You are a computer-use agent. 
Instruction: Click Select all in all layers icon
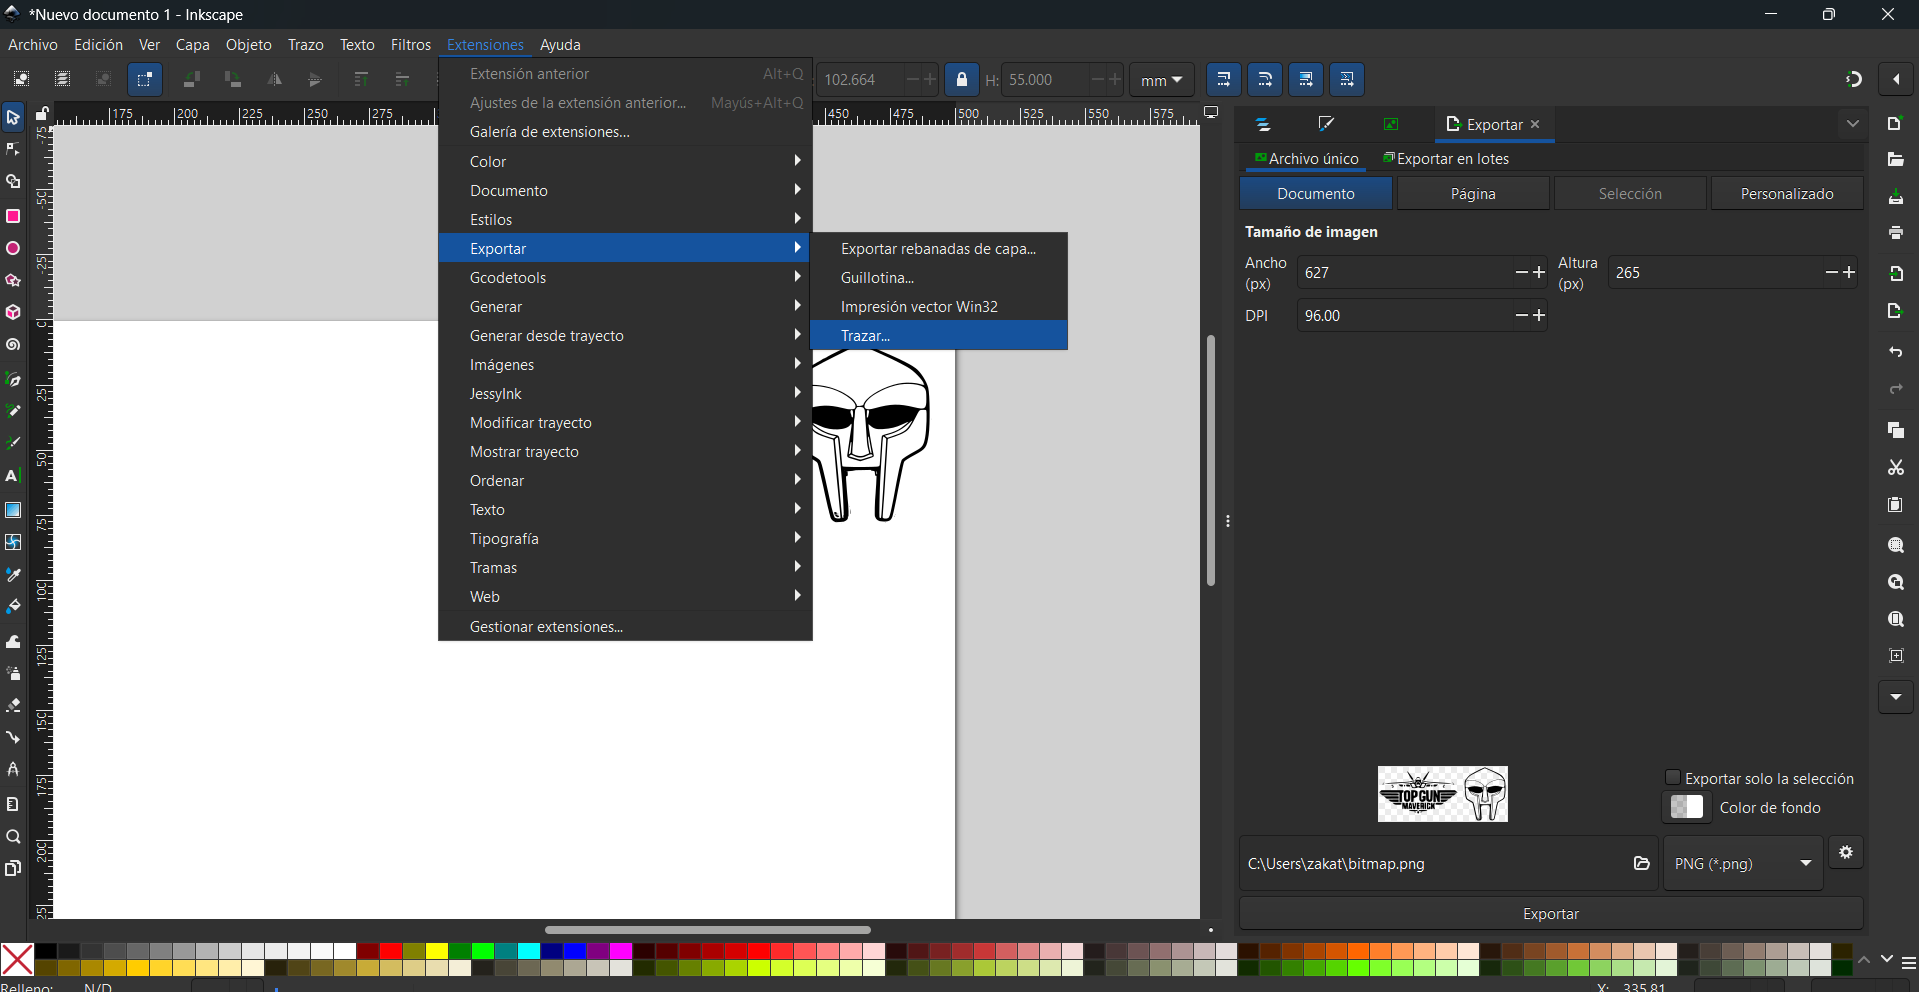click(62, 79)
